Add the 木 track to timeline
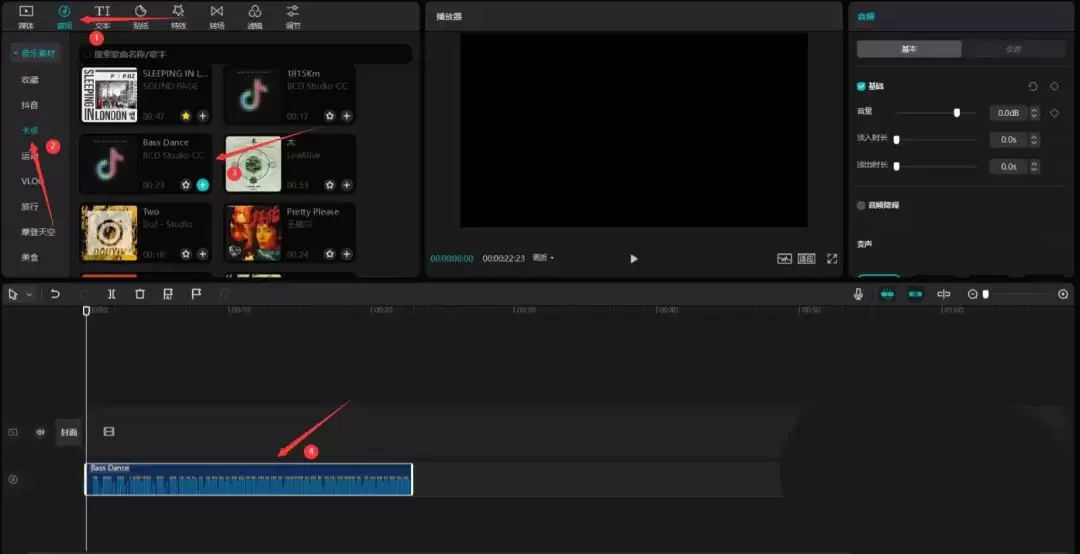Screen dimensions: 1080x554 [x=346, y=185]
